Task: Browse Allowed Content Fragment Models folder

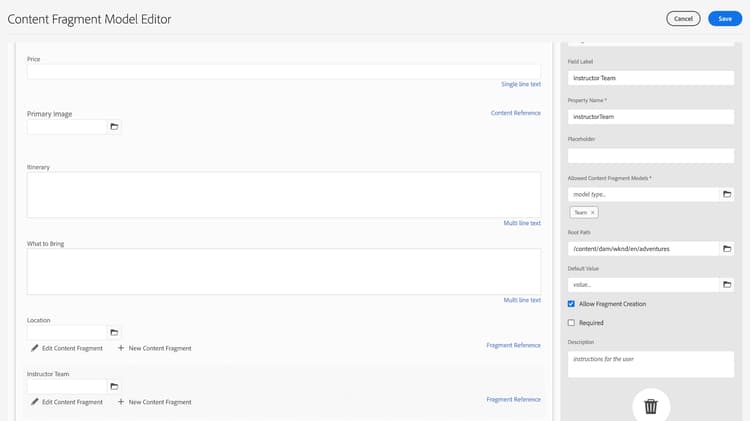Action: [727, 194]
